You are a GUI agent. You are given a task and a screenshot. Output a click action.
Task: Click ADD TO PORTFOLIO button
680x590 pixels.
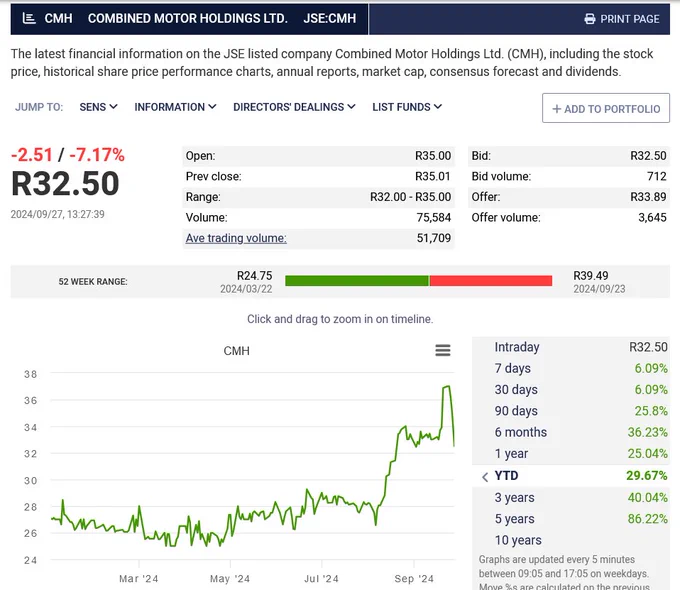pos(606,108)
